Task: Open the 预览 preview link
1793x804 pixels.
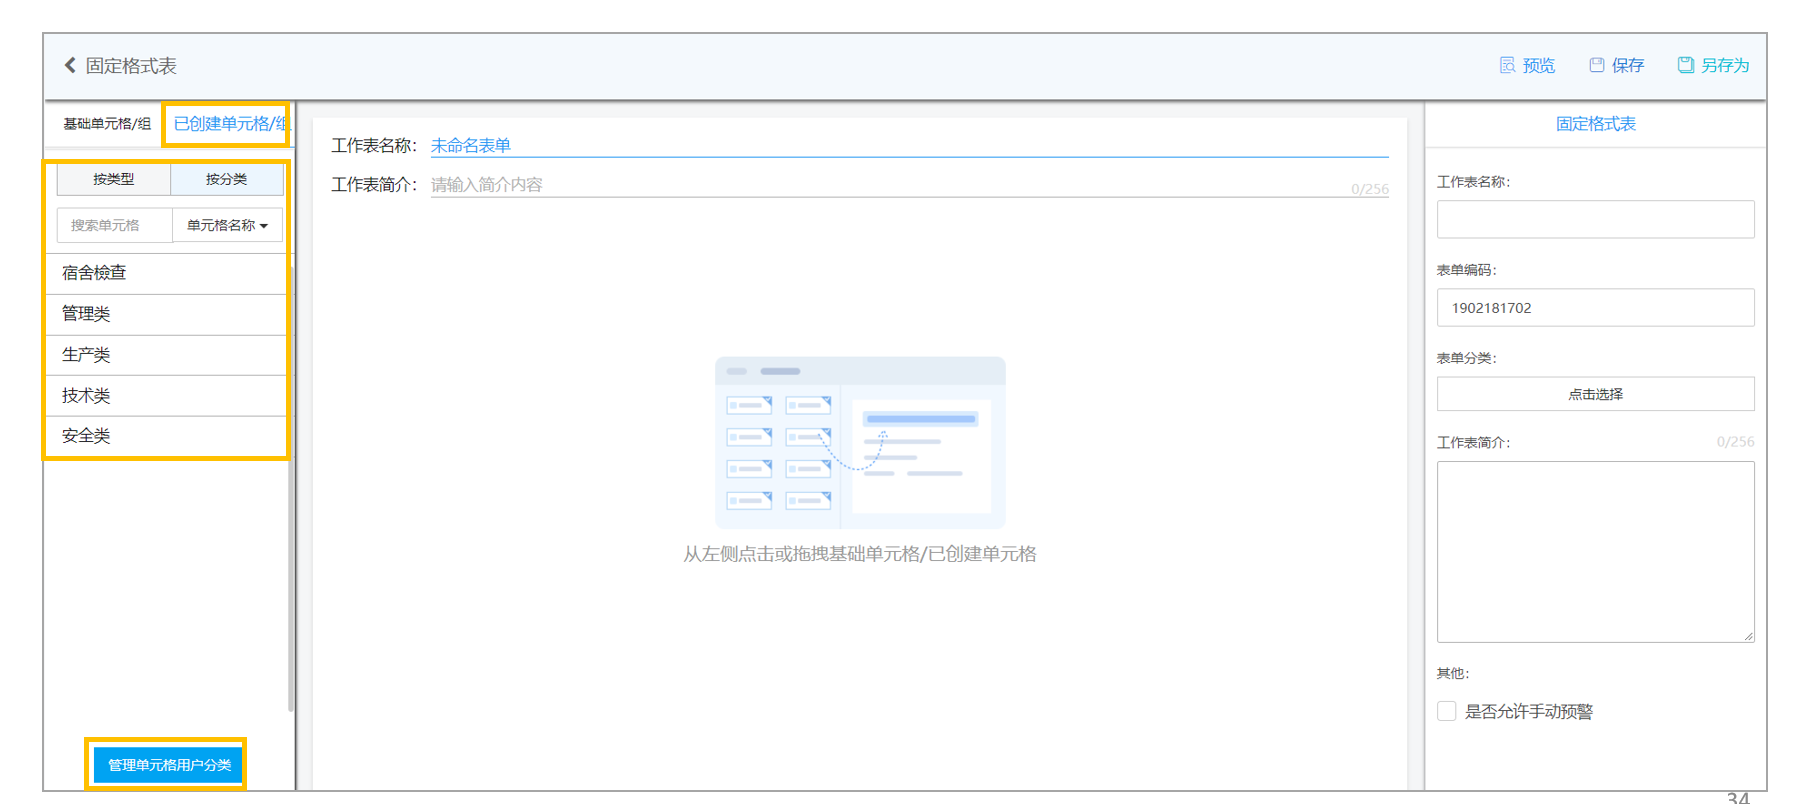Action: click(x=1539, y=65)
